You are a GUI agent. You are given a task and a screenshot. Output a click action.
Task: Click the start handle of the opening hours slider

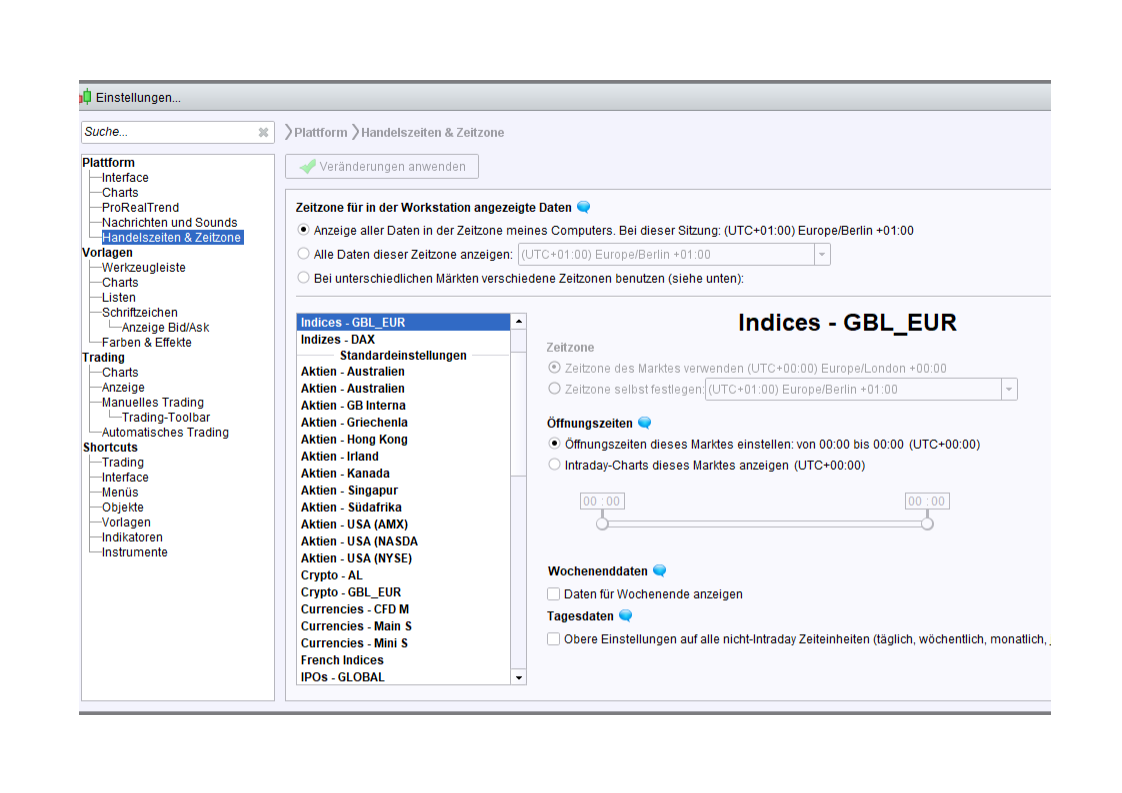[603, 524]
